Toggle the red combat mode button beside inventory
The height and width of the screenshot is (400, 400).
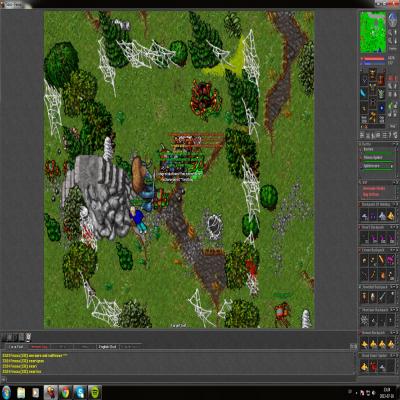392,78
